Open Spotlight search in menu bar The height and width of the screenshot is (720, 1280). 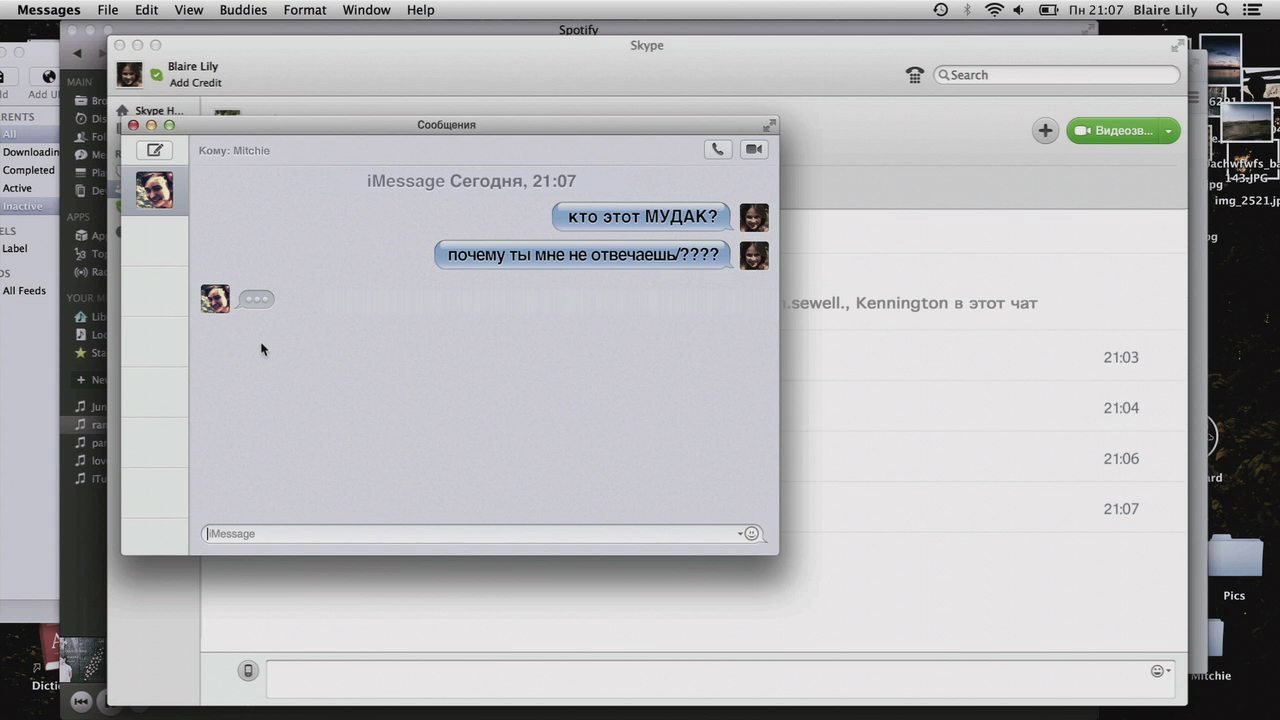1222,10
